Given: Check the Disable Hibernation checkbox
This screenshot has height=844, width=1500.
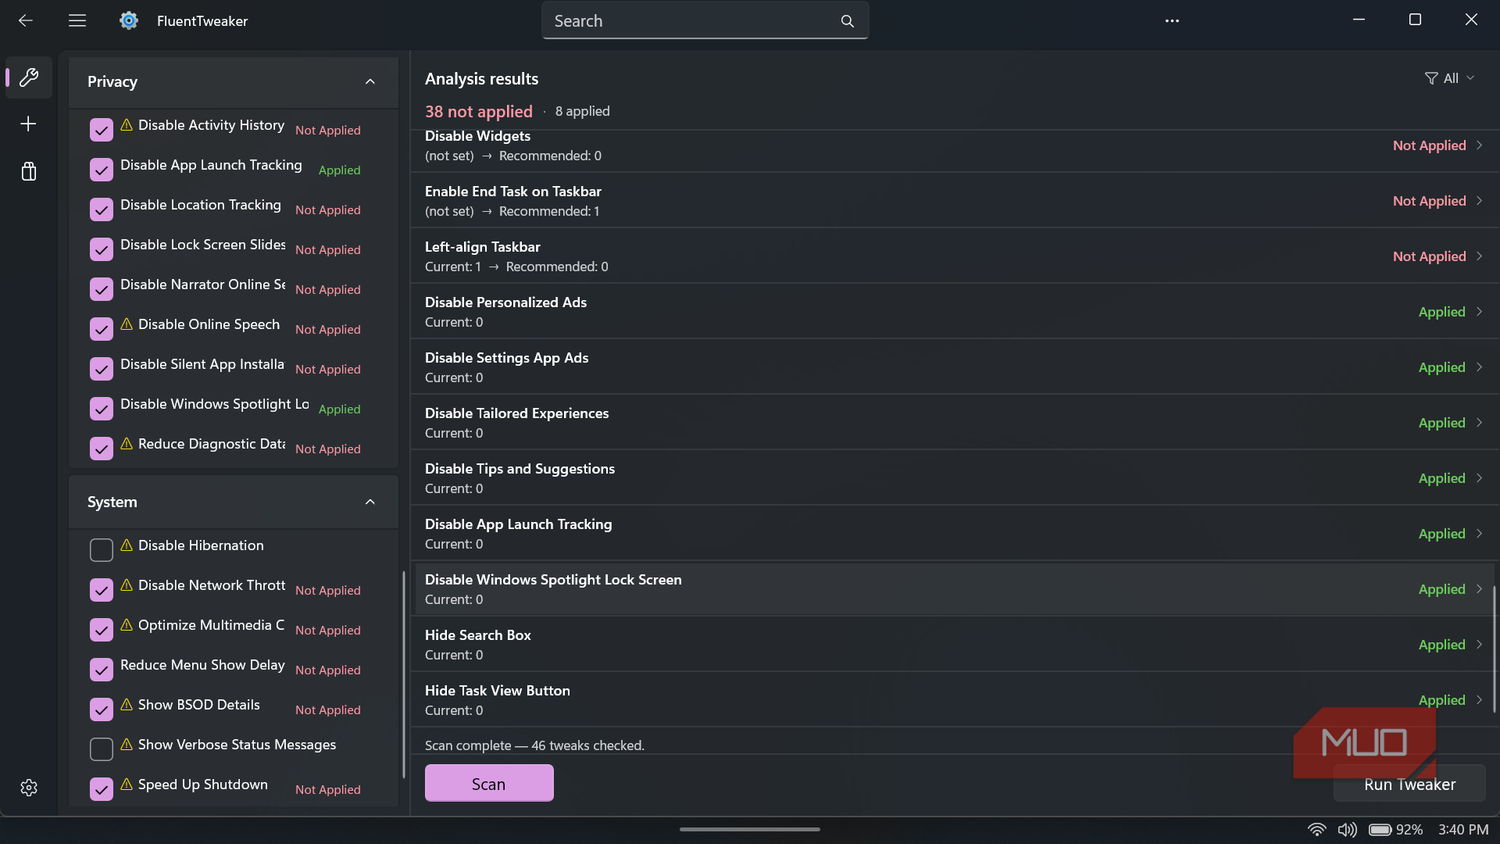Looking at the screenshot, I should pos(101,549).
